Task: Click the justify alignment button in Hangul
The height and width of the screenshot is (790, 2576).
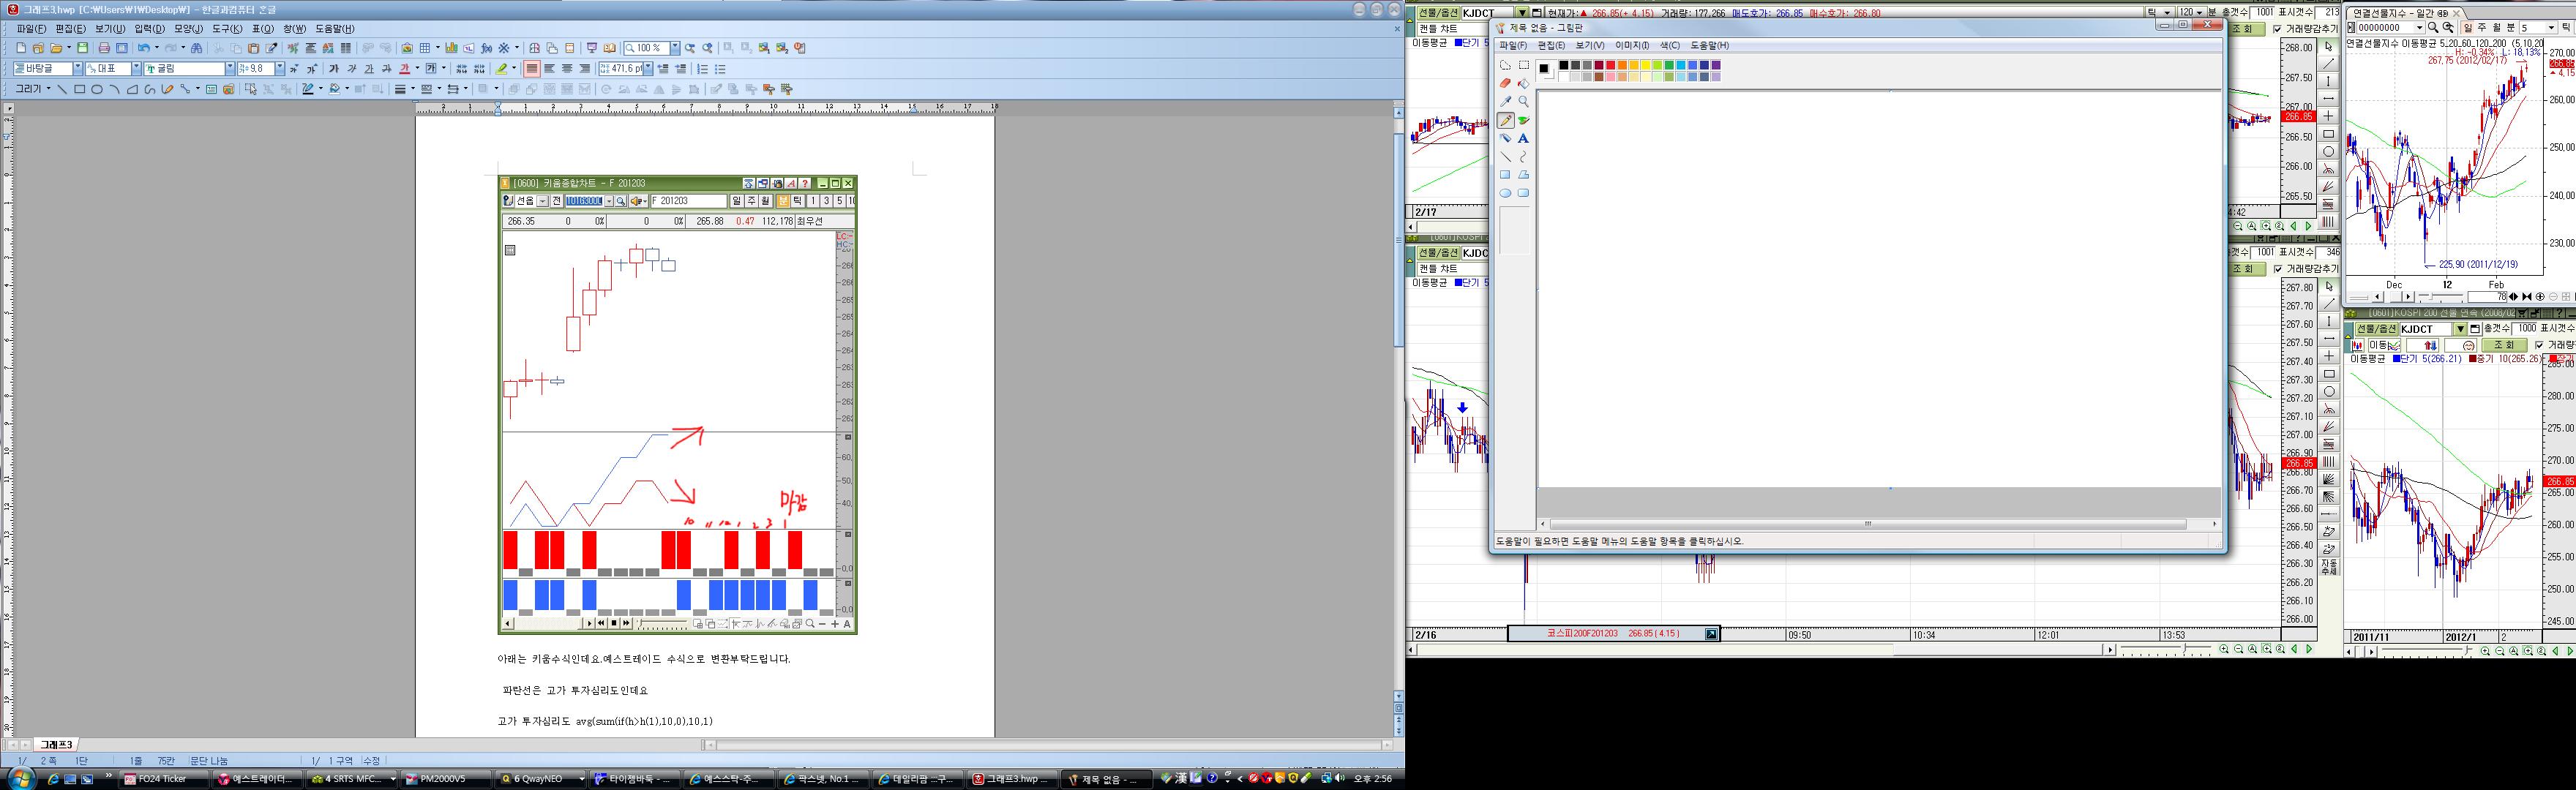Action: [x=532, y=69]
